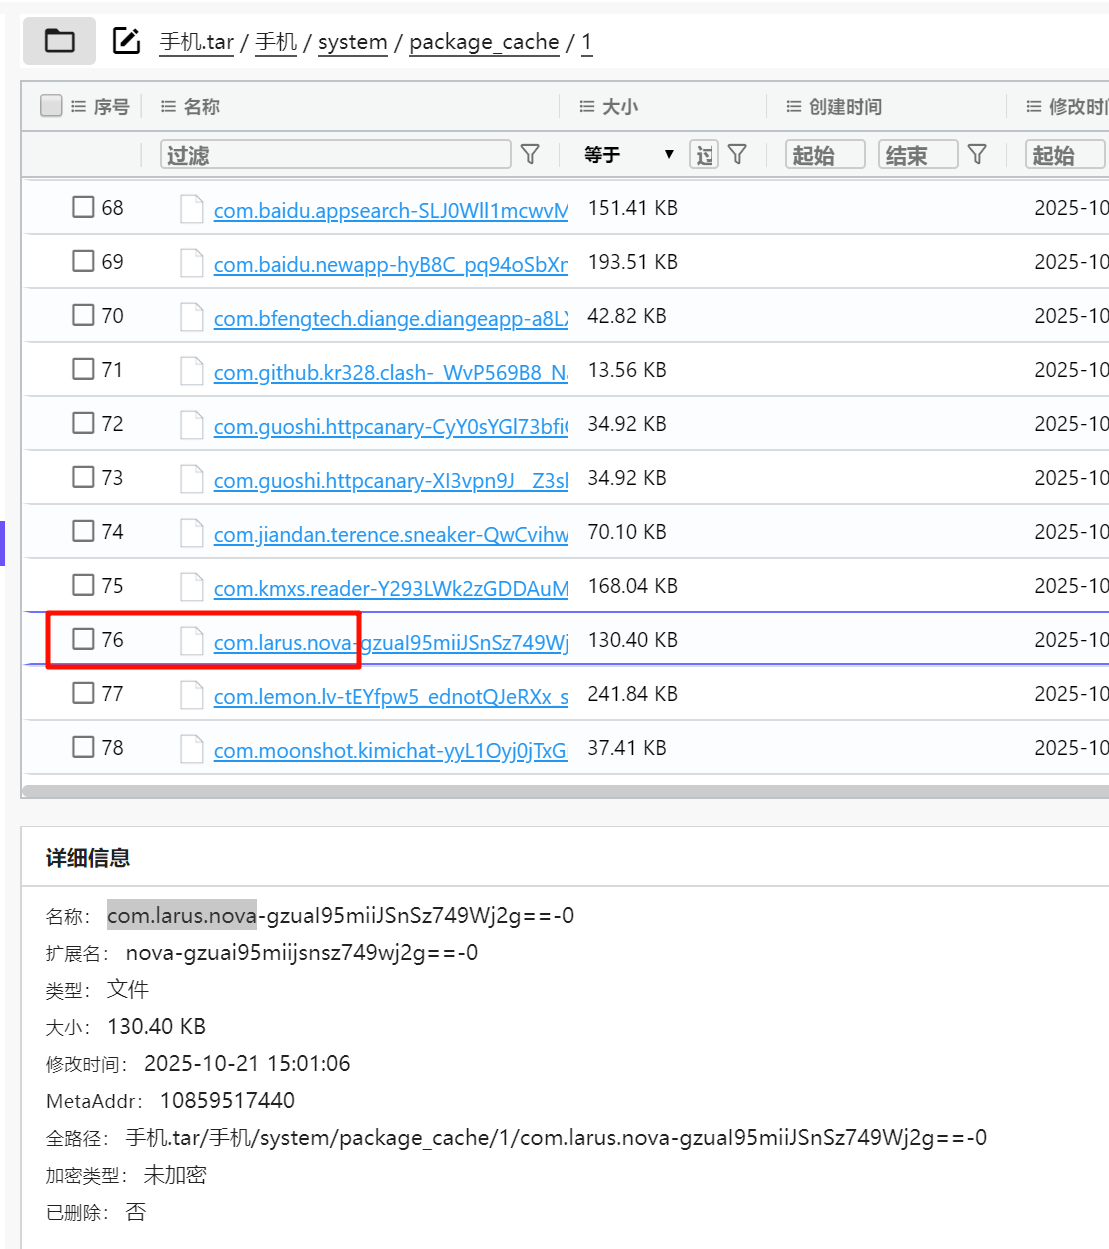
Task: Click the folder icon button in path bar
Action: [59, 41]
